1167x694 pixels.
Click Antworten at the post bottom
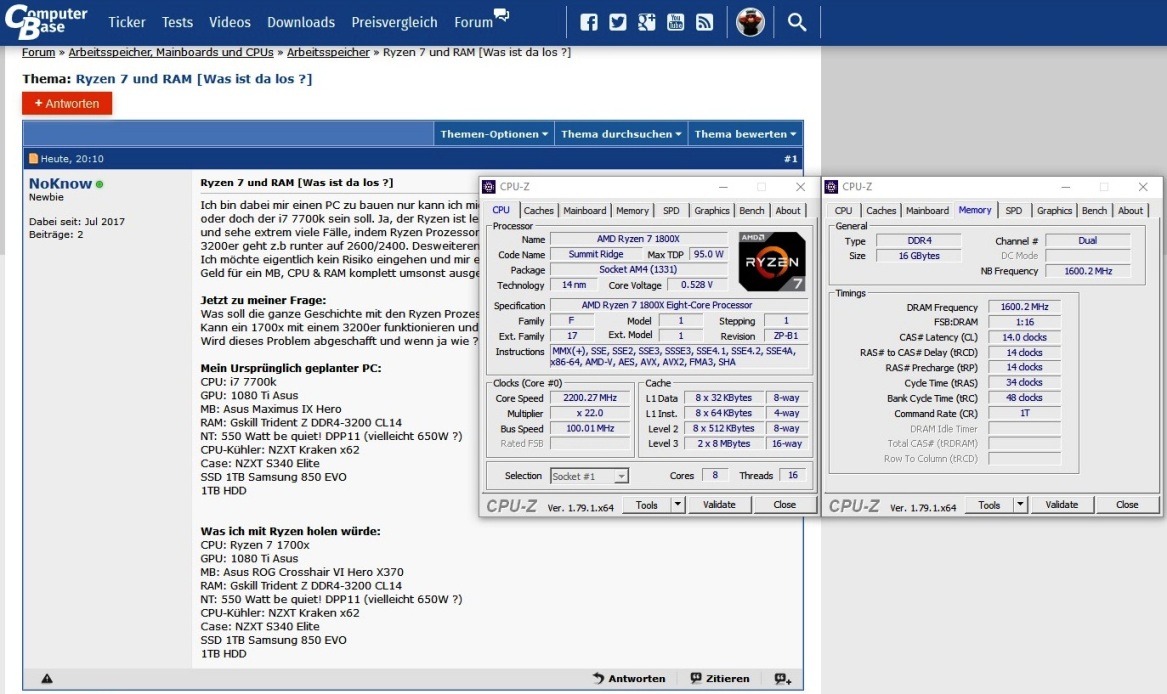tap(629, 678)
